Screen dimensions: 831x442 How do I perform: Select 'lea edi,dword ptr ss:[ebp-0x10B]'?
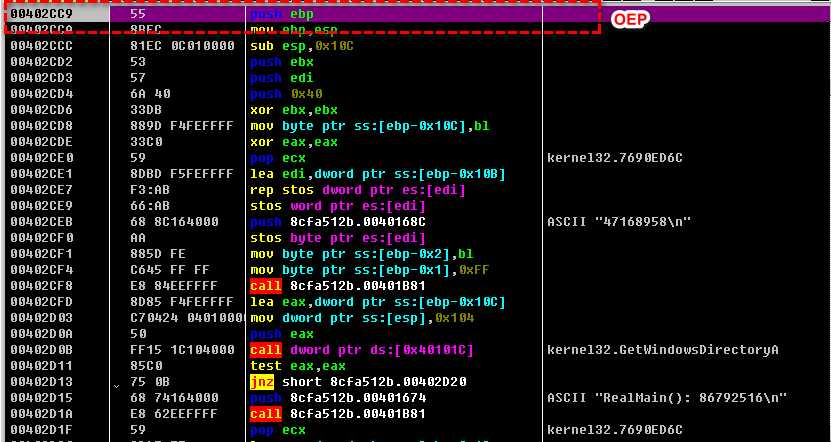click(377, 174)
